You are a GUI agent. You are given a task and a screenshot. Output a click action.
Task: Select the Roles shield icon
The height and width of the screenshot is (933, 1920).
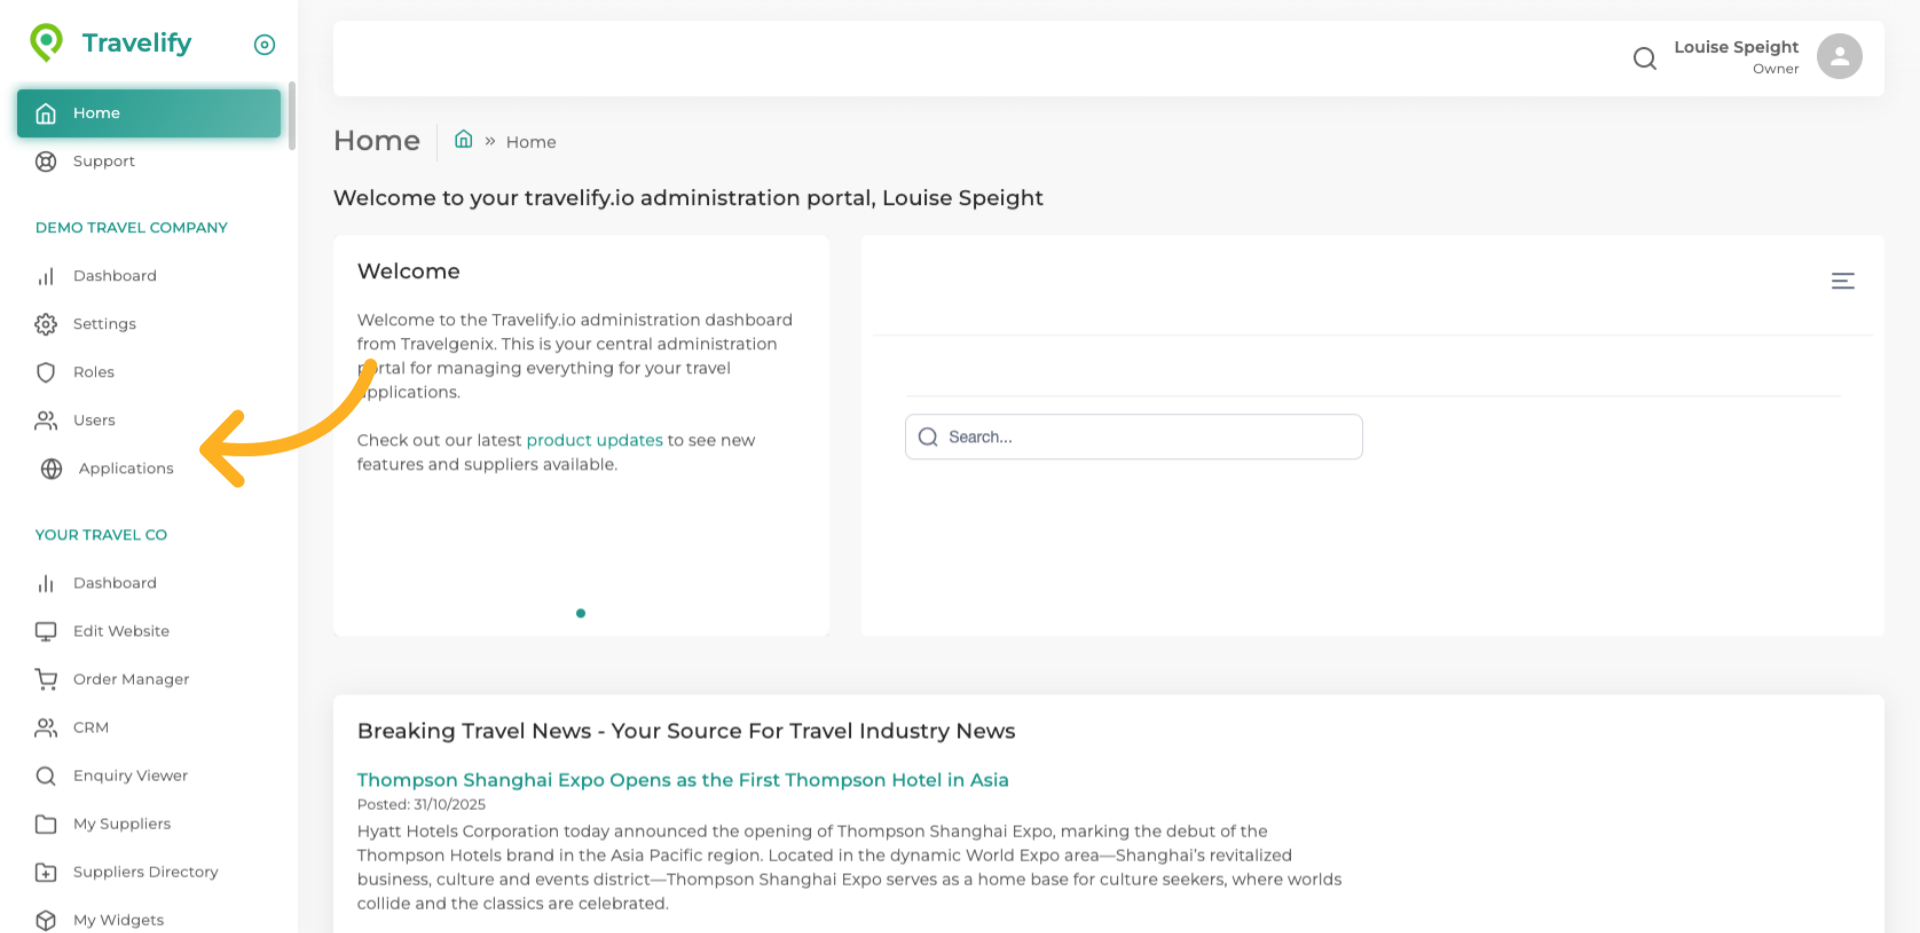coord(46,372)
